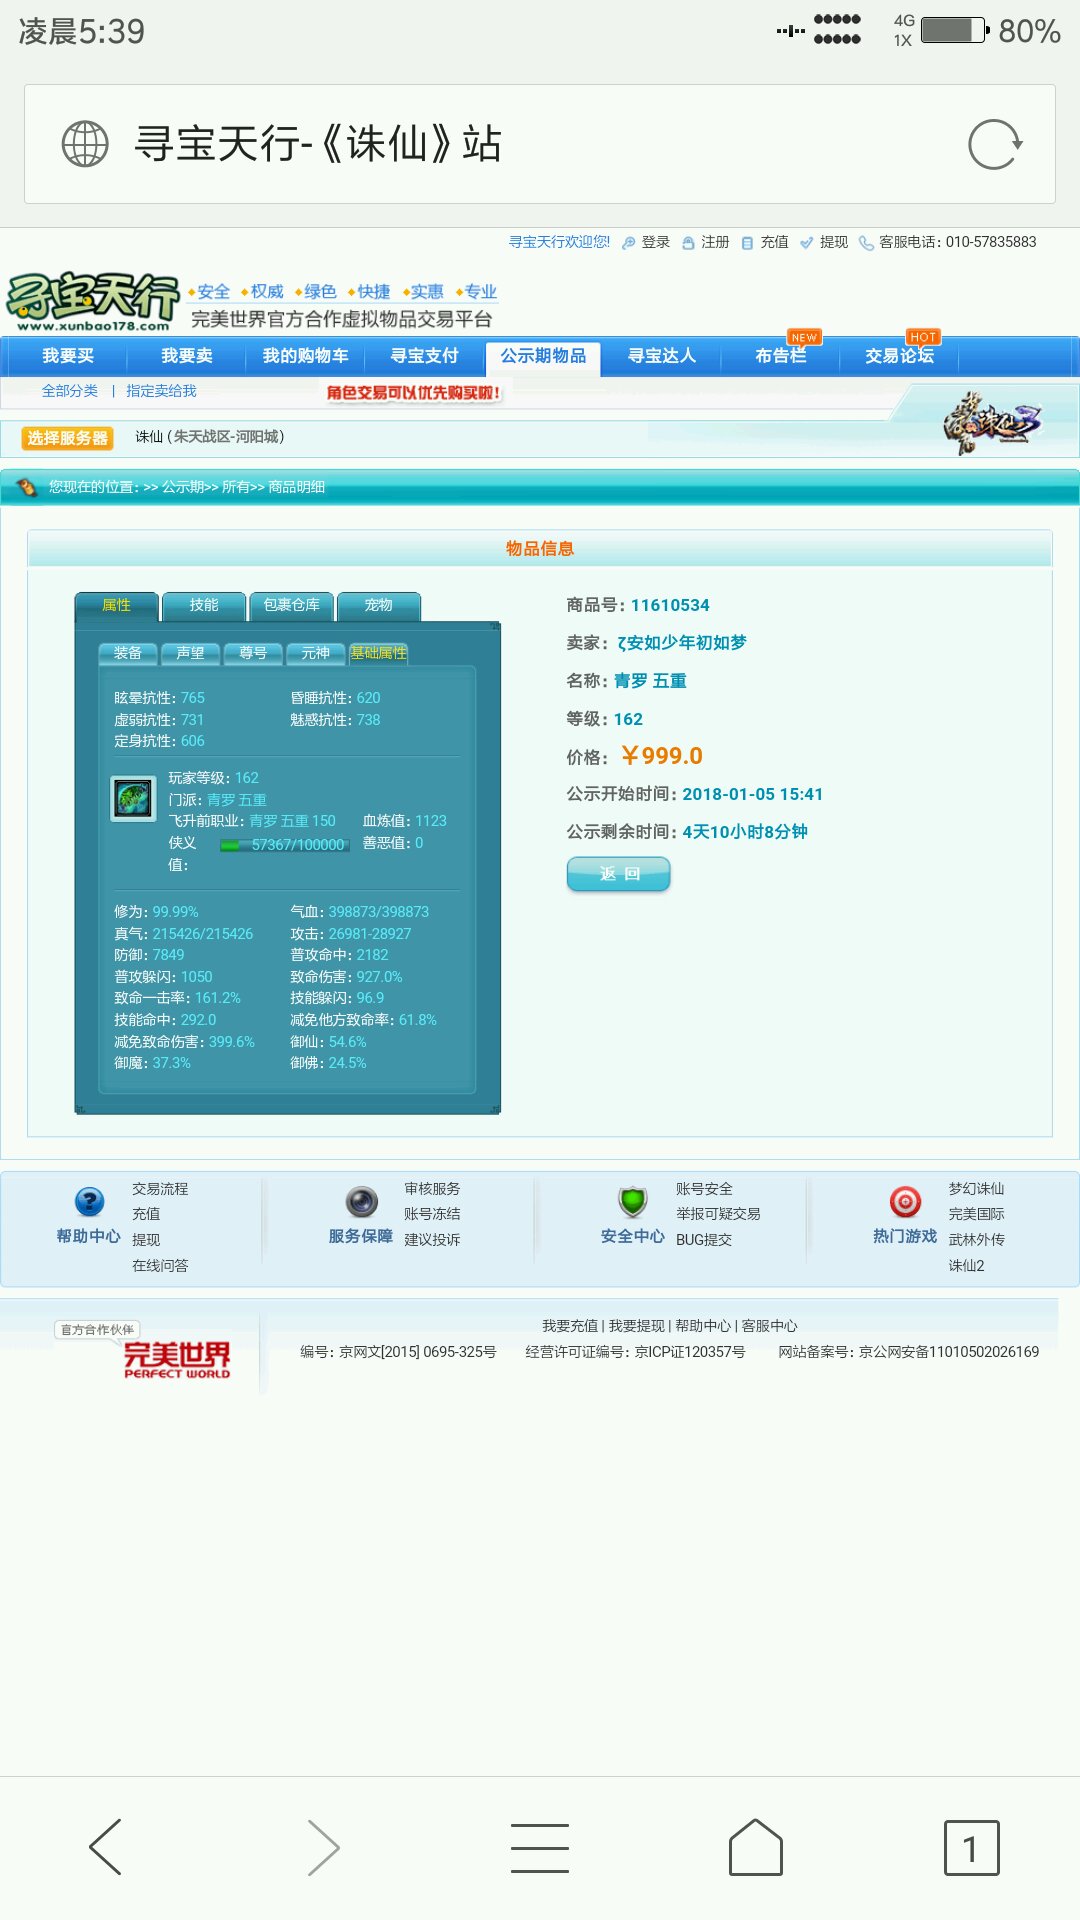Click the 指定卖给我 link
Screen dimensions: 1080x1920
coord(161,391)
